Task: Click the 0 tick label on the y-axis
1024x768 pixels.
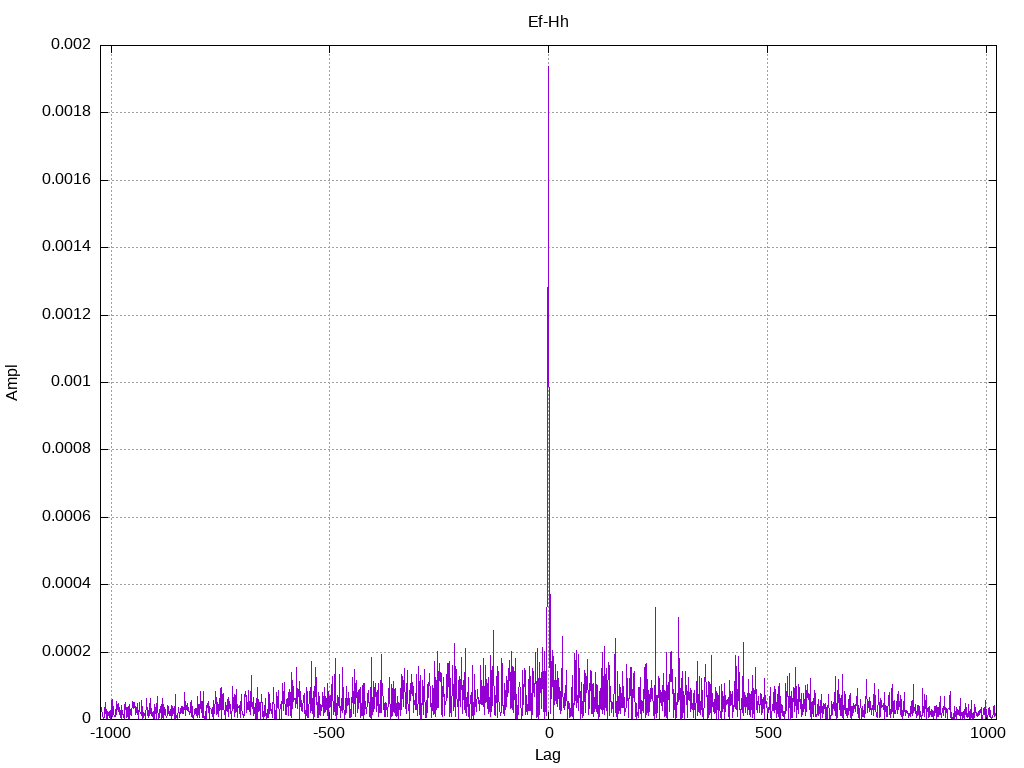Action: coord(86,719)
